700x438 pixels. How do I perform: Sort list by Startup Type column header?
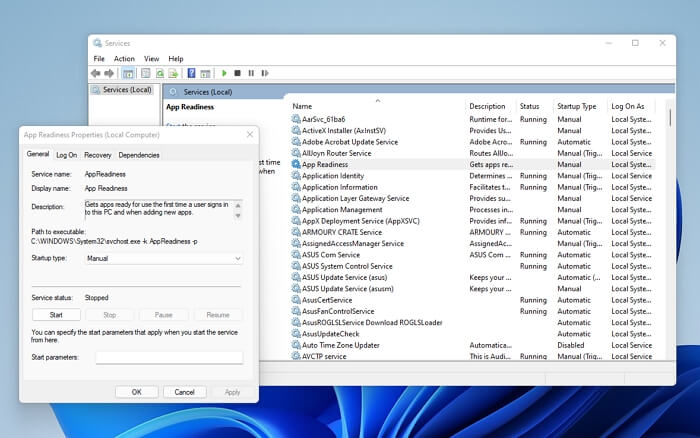(x=576, y=106)
